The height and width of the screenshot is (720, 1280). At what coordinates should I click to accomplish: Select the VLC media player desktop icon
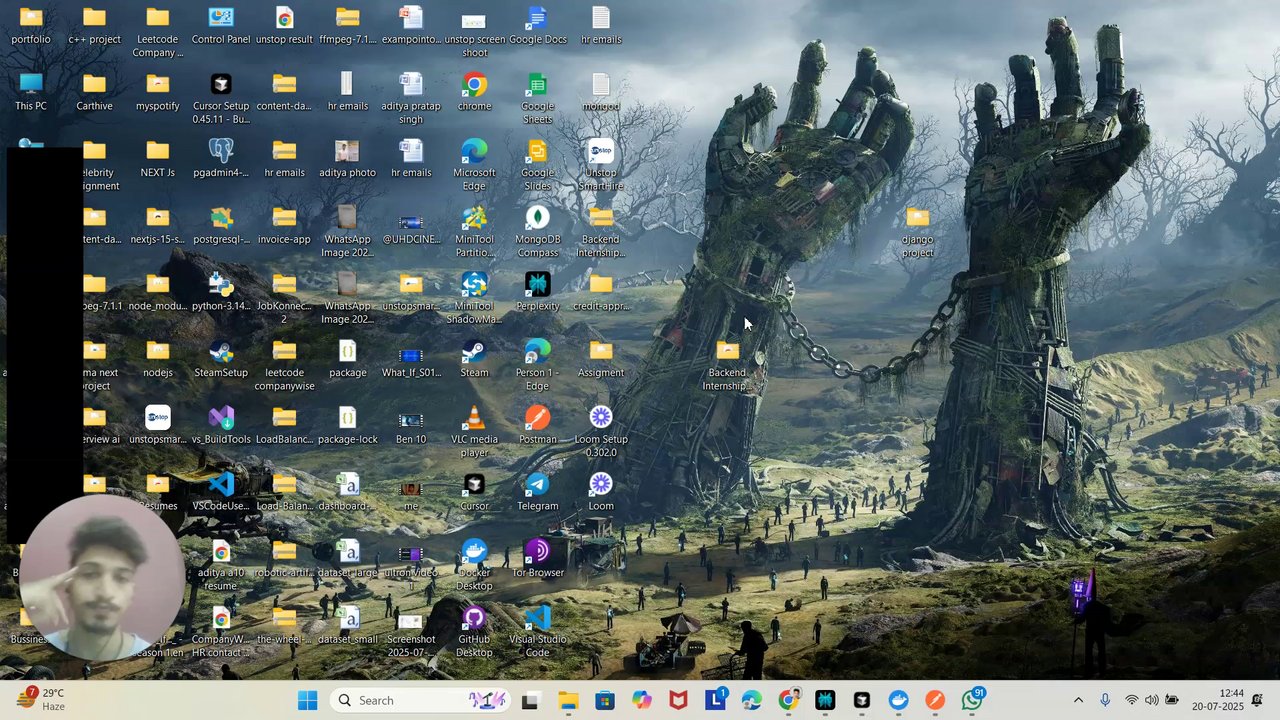[x=474, y=432]
